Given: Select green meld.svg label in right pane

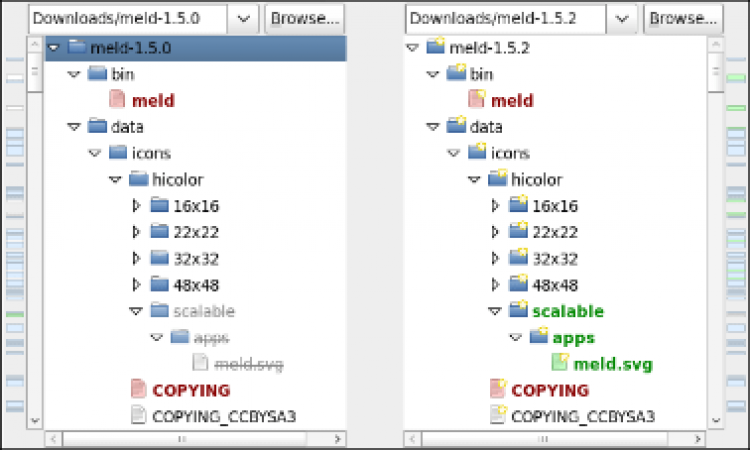Looking at the screenshot, I should [613, 364].
